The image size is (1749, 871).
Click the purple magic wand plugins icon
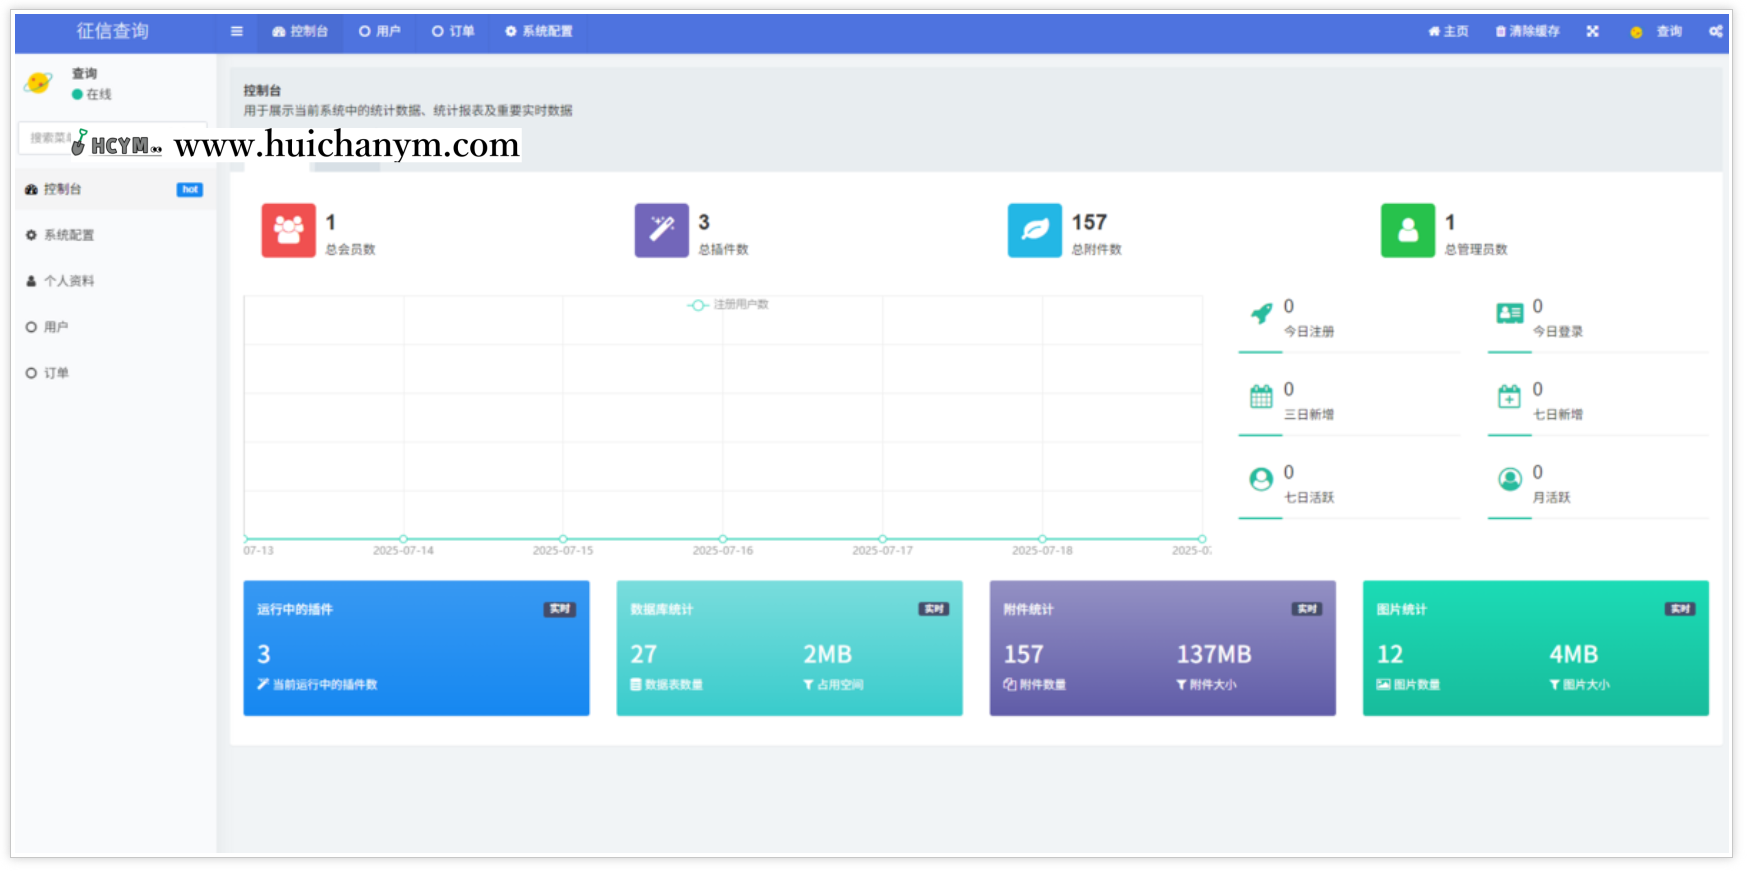coord(661,230)
